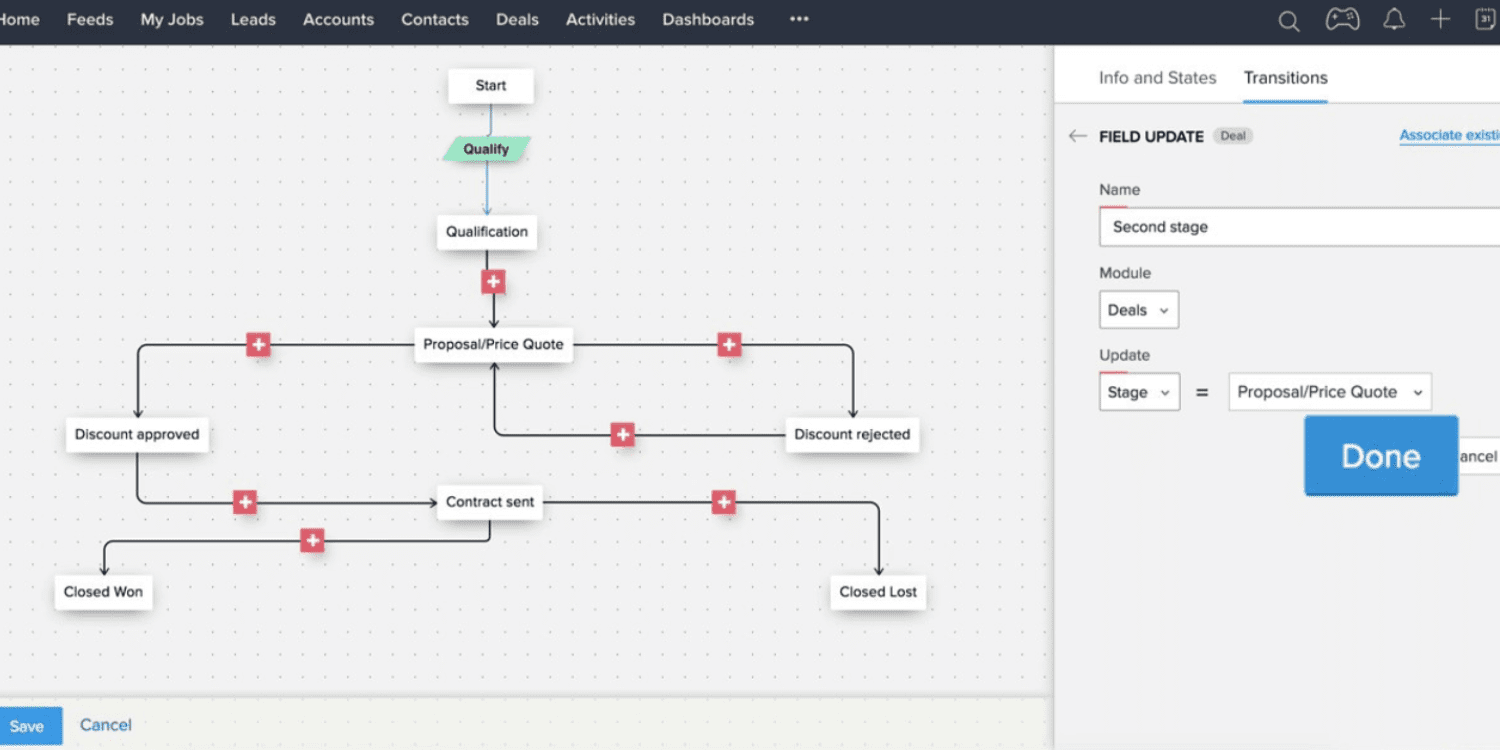Click back arrow beside FIELD UPDATE
Screen dimensions: 1500x750
[1077, 136]
